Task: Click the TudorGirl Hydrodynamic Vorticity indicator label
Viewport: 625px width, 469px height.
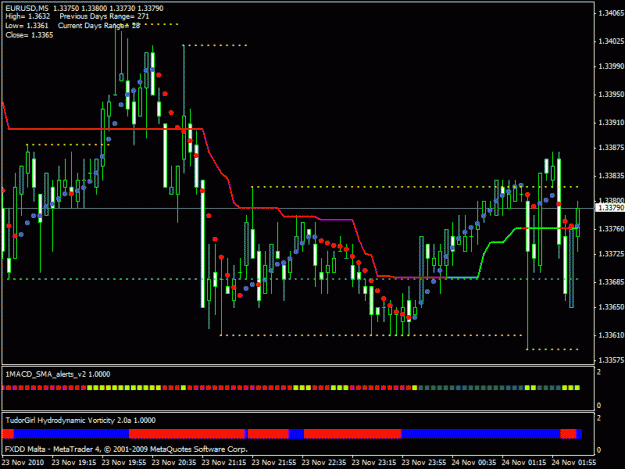Action: pos(81,420)
